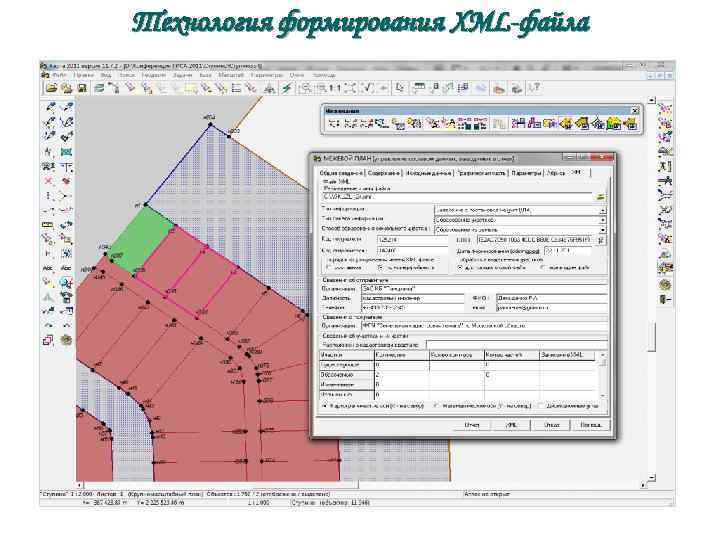Click the arrow cursor selection tool icon

[x=400, y=88]
